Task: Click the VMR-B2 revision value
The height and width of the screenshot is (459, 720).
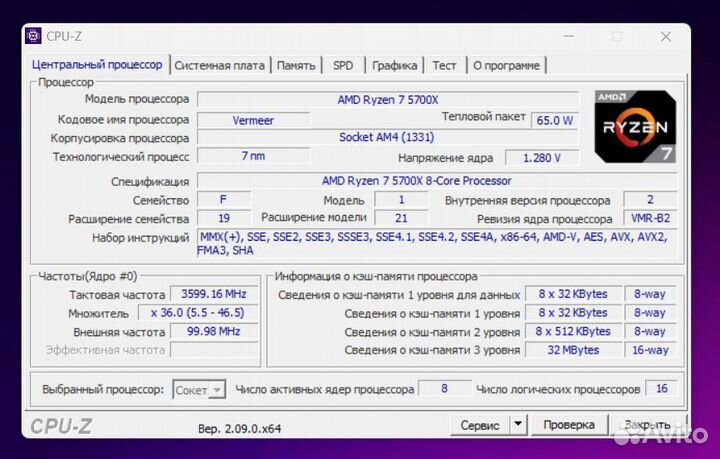Action: (x=650, y=218)
